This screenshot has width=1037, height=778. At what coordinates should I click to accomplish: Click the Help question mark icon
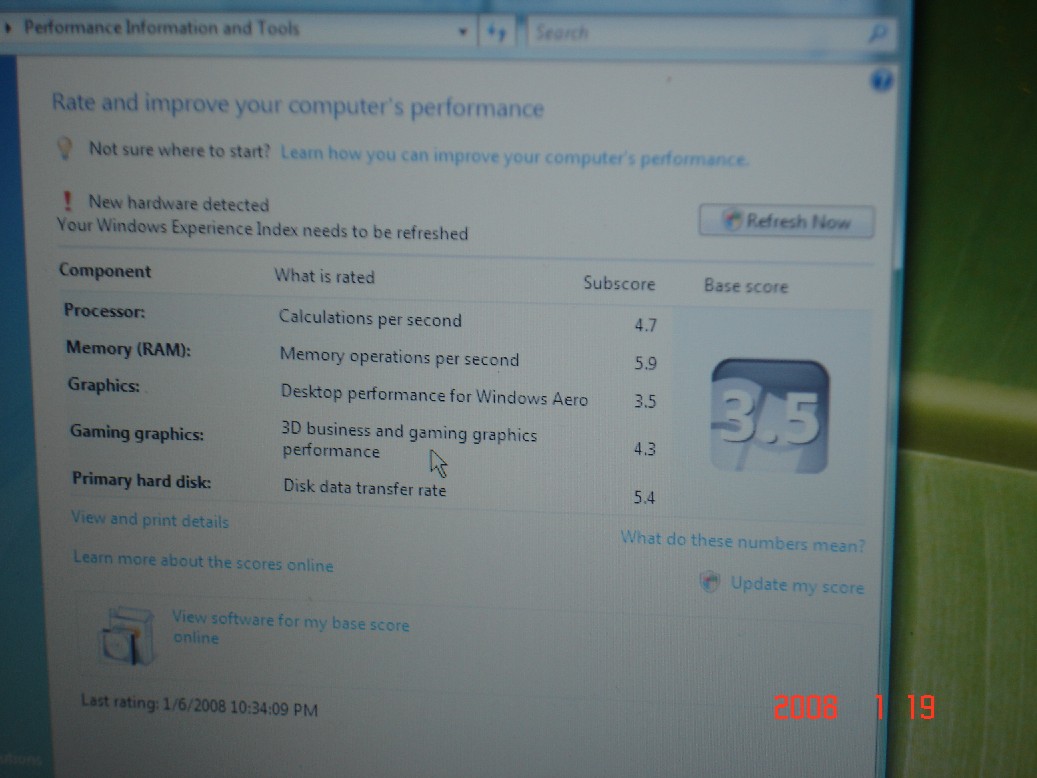(x=882, y=81)
